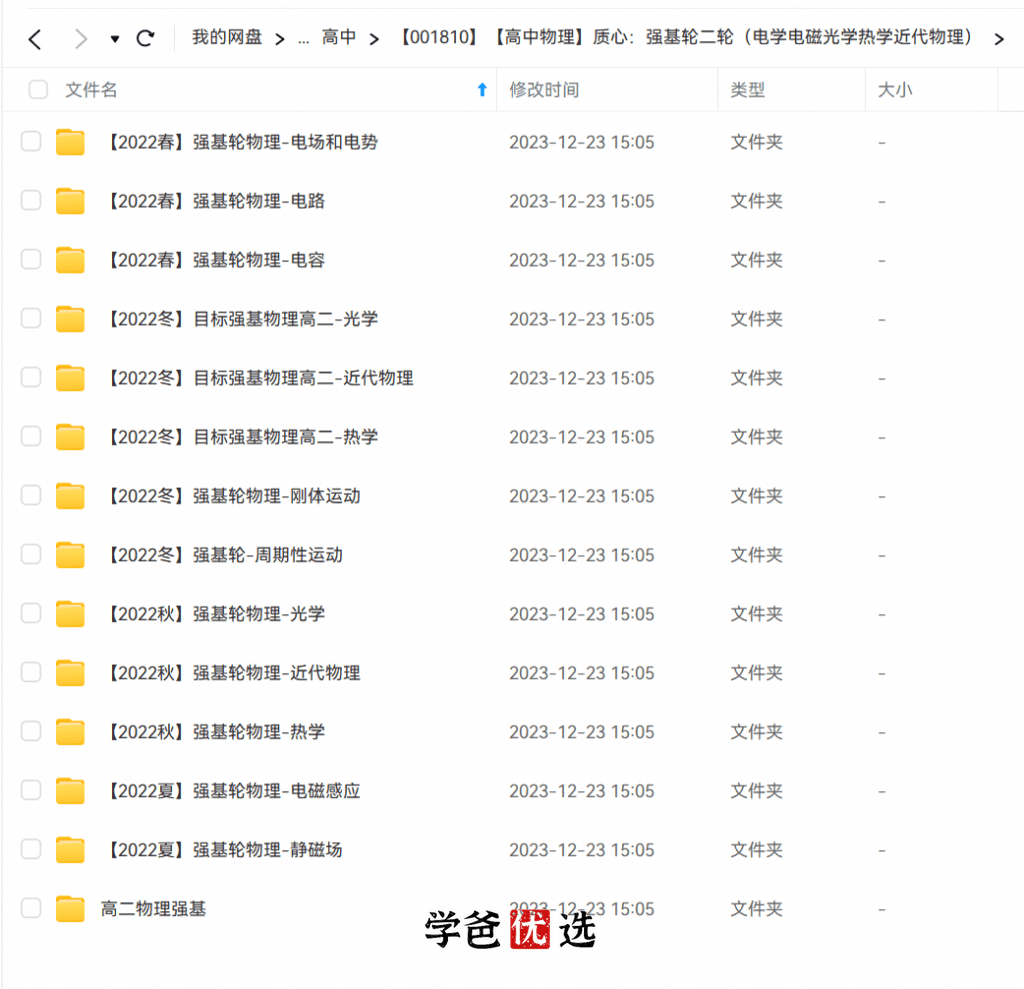Go forward with the right arrow icon
Image resolution: width=1024 pixels, height=989 pixels.
click(81, 39)
